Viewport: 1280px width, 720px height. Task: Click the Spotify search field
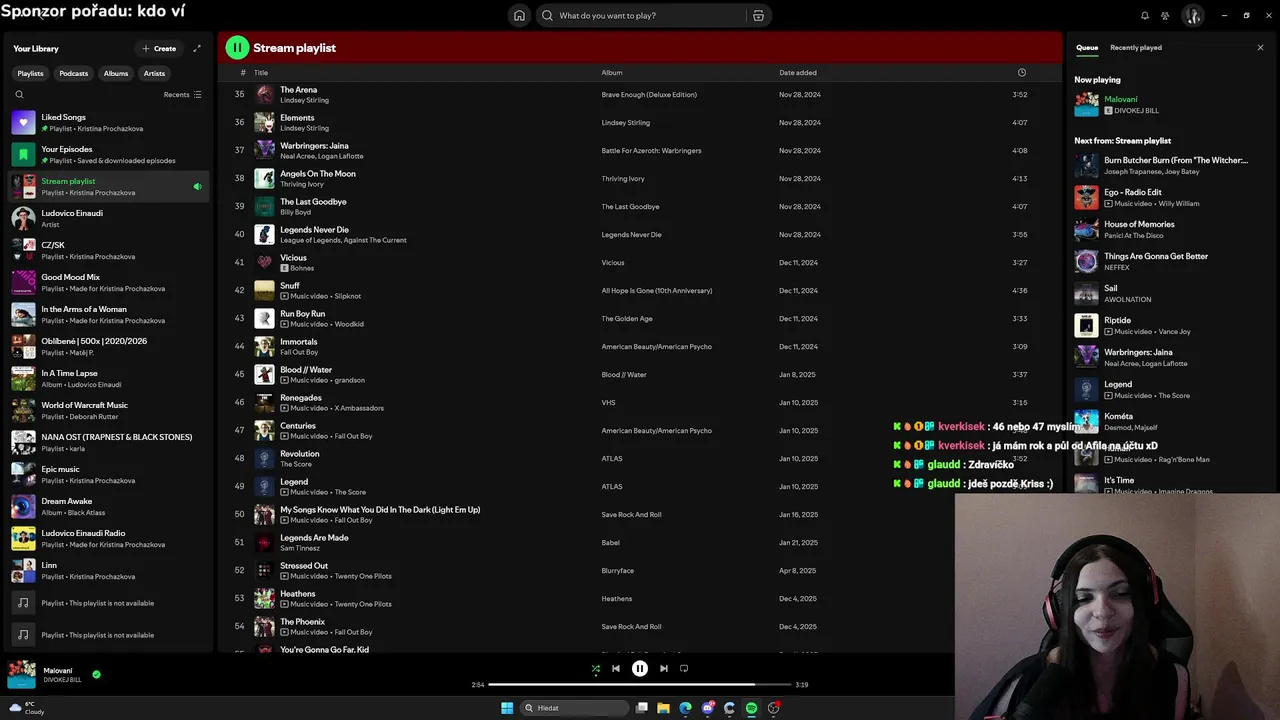coord(640,15)
